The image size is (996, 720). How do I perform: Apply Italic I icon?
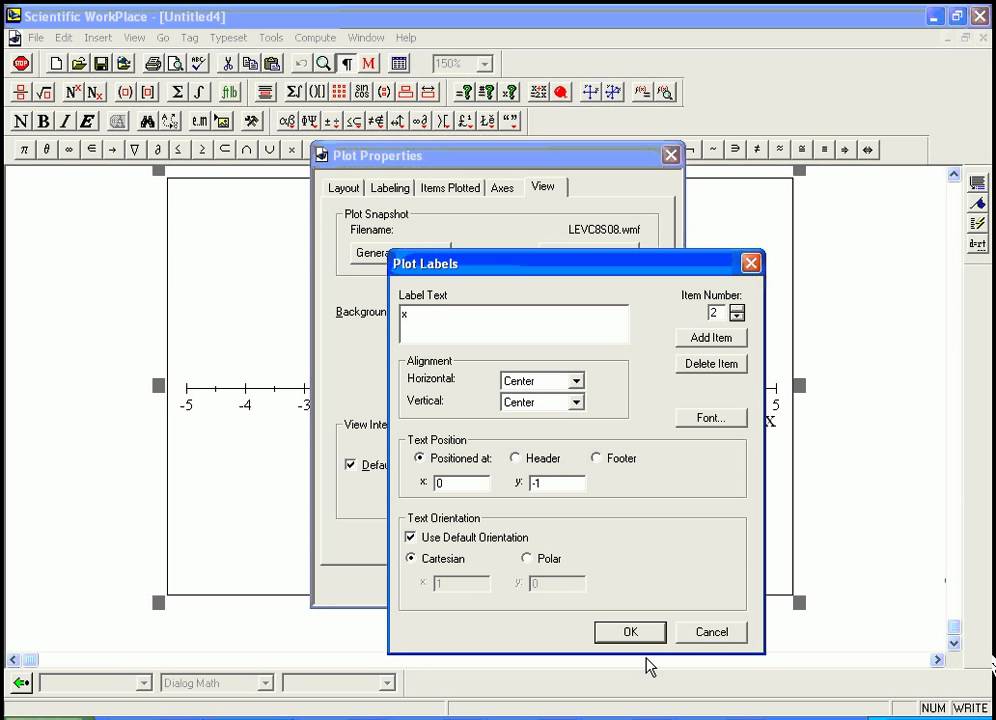tap(65, 121)
